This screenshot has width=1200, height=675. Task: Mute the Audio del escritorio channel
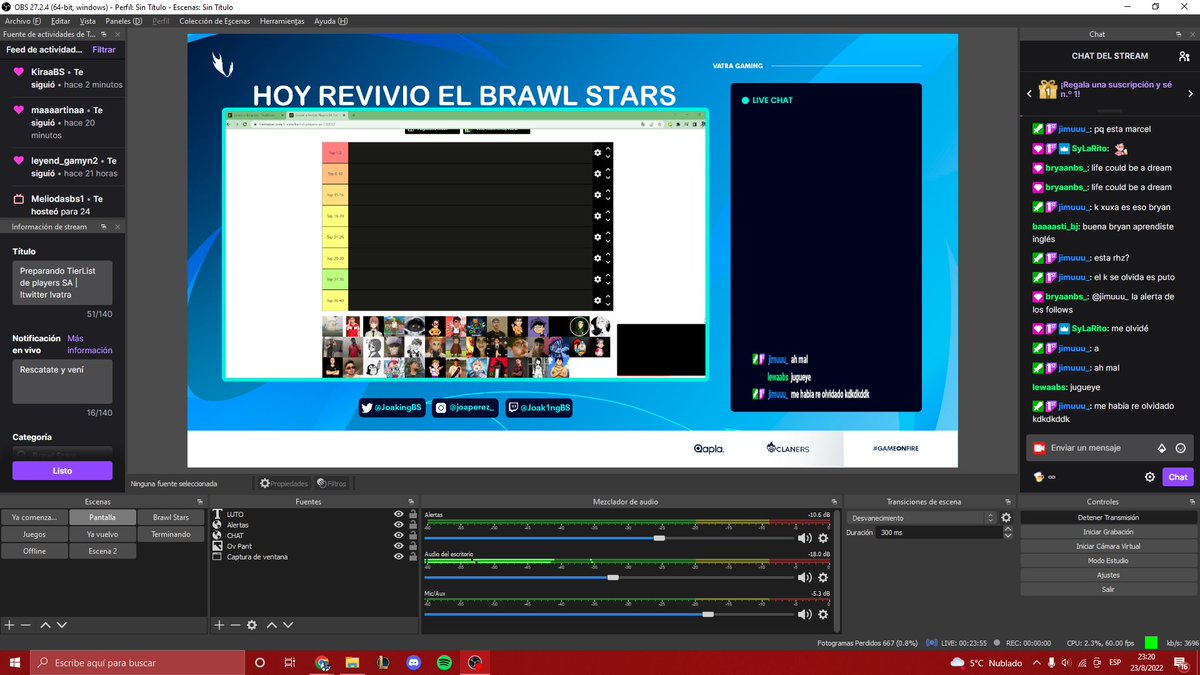tap(804, 577)
